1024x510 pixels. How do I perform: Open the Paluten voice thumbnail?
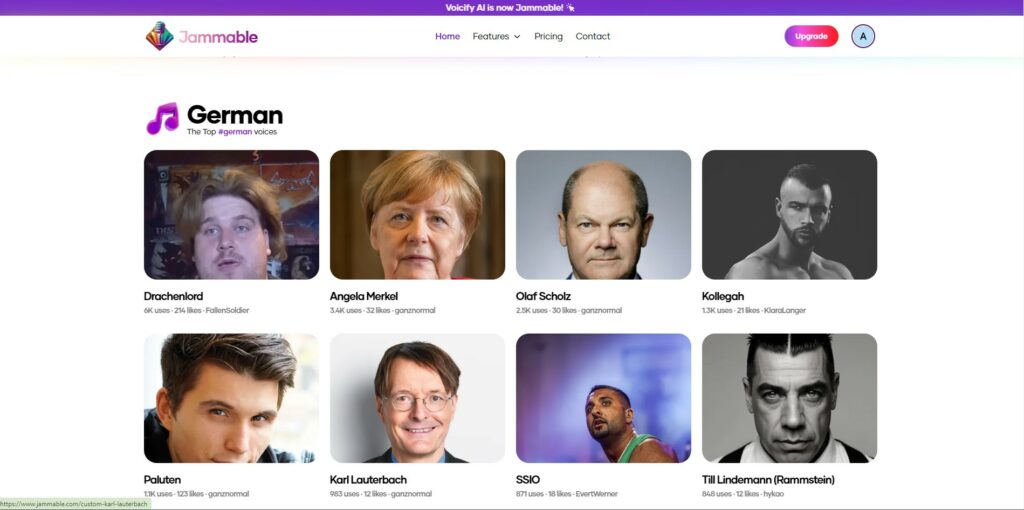point(231,398)
